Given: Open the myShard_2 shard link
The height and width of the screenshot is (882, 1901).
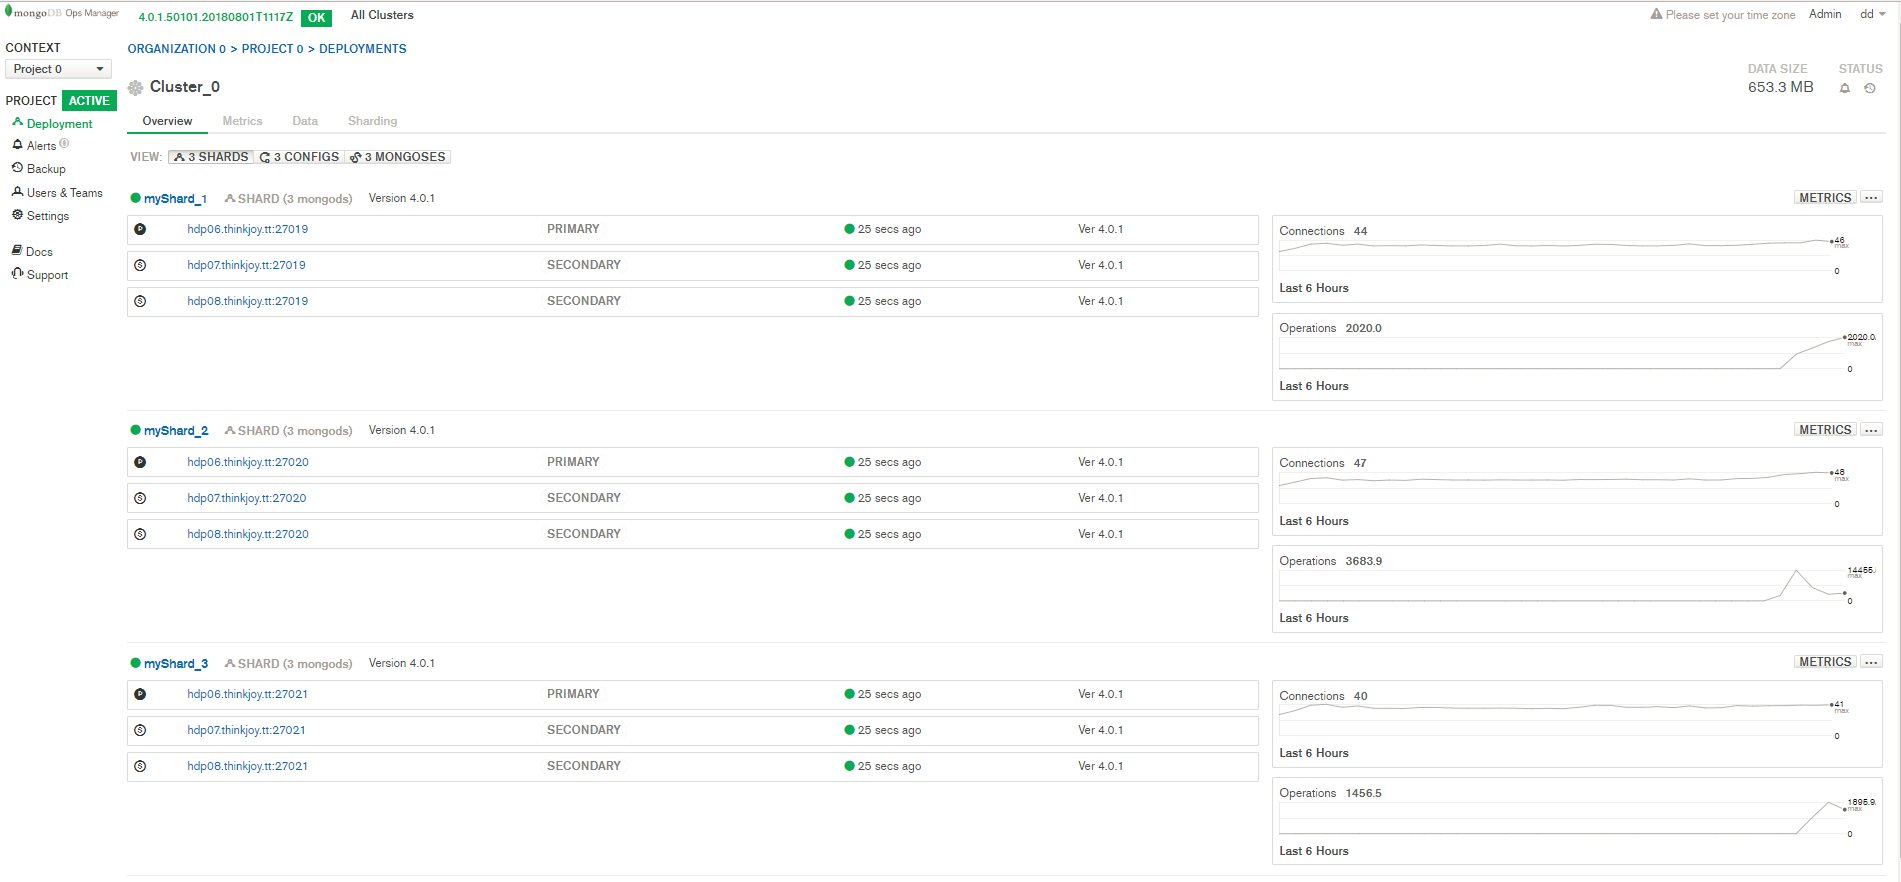Looking at the screenshot, I should [x=176, y=431].
